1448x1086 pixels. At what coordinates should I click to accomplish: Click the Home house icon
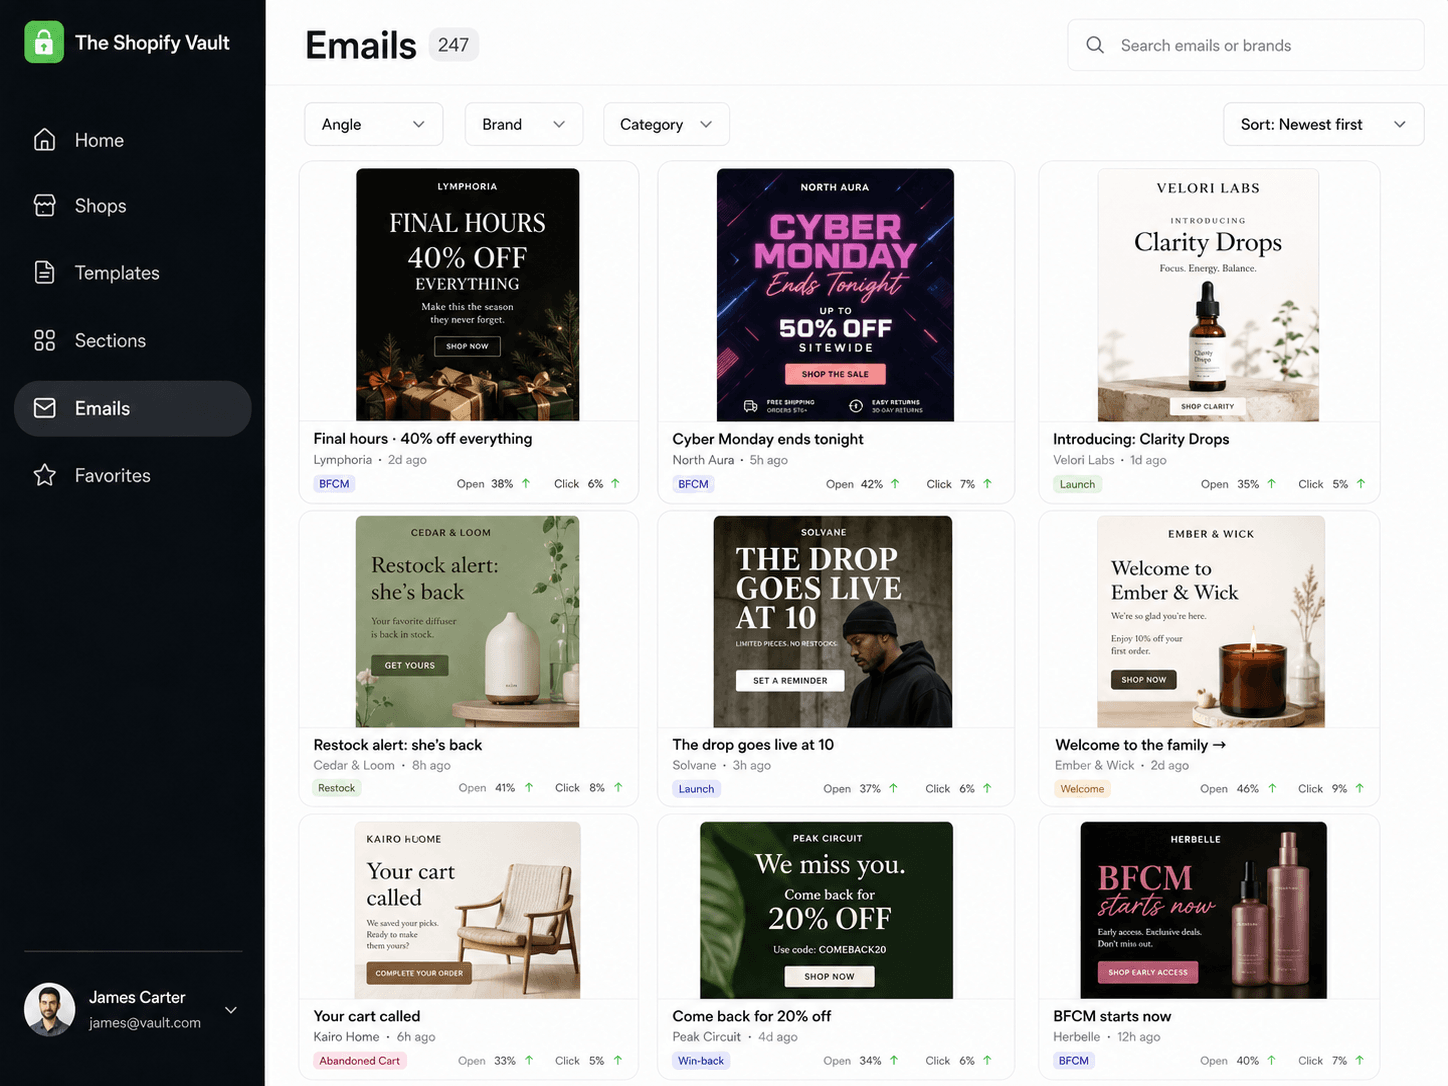[44, 140]
